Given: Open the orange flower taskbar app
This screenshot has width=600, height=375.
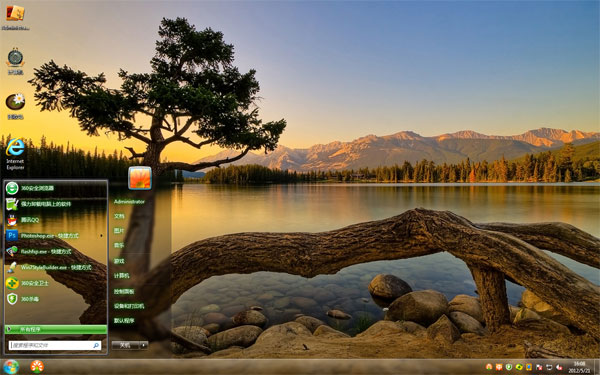Looking at the screenshot, I should 37,367.
